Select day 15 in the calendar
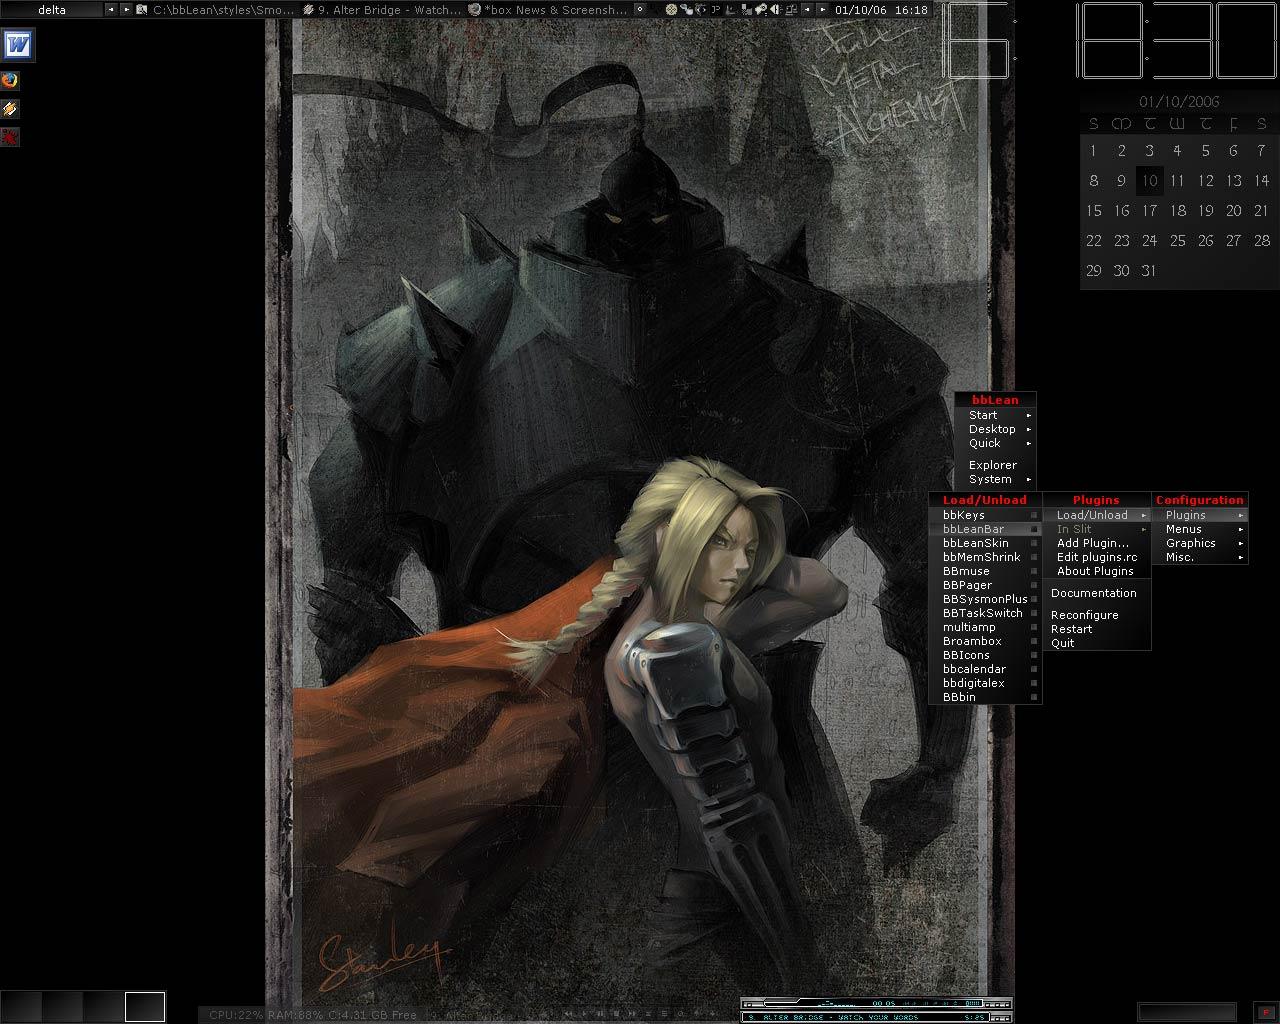1280x1024 pixels. 1094,211
